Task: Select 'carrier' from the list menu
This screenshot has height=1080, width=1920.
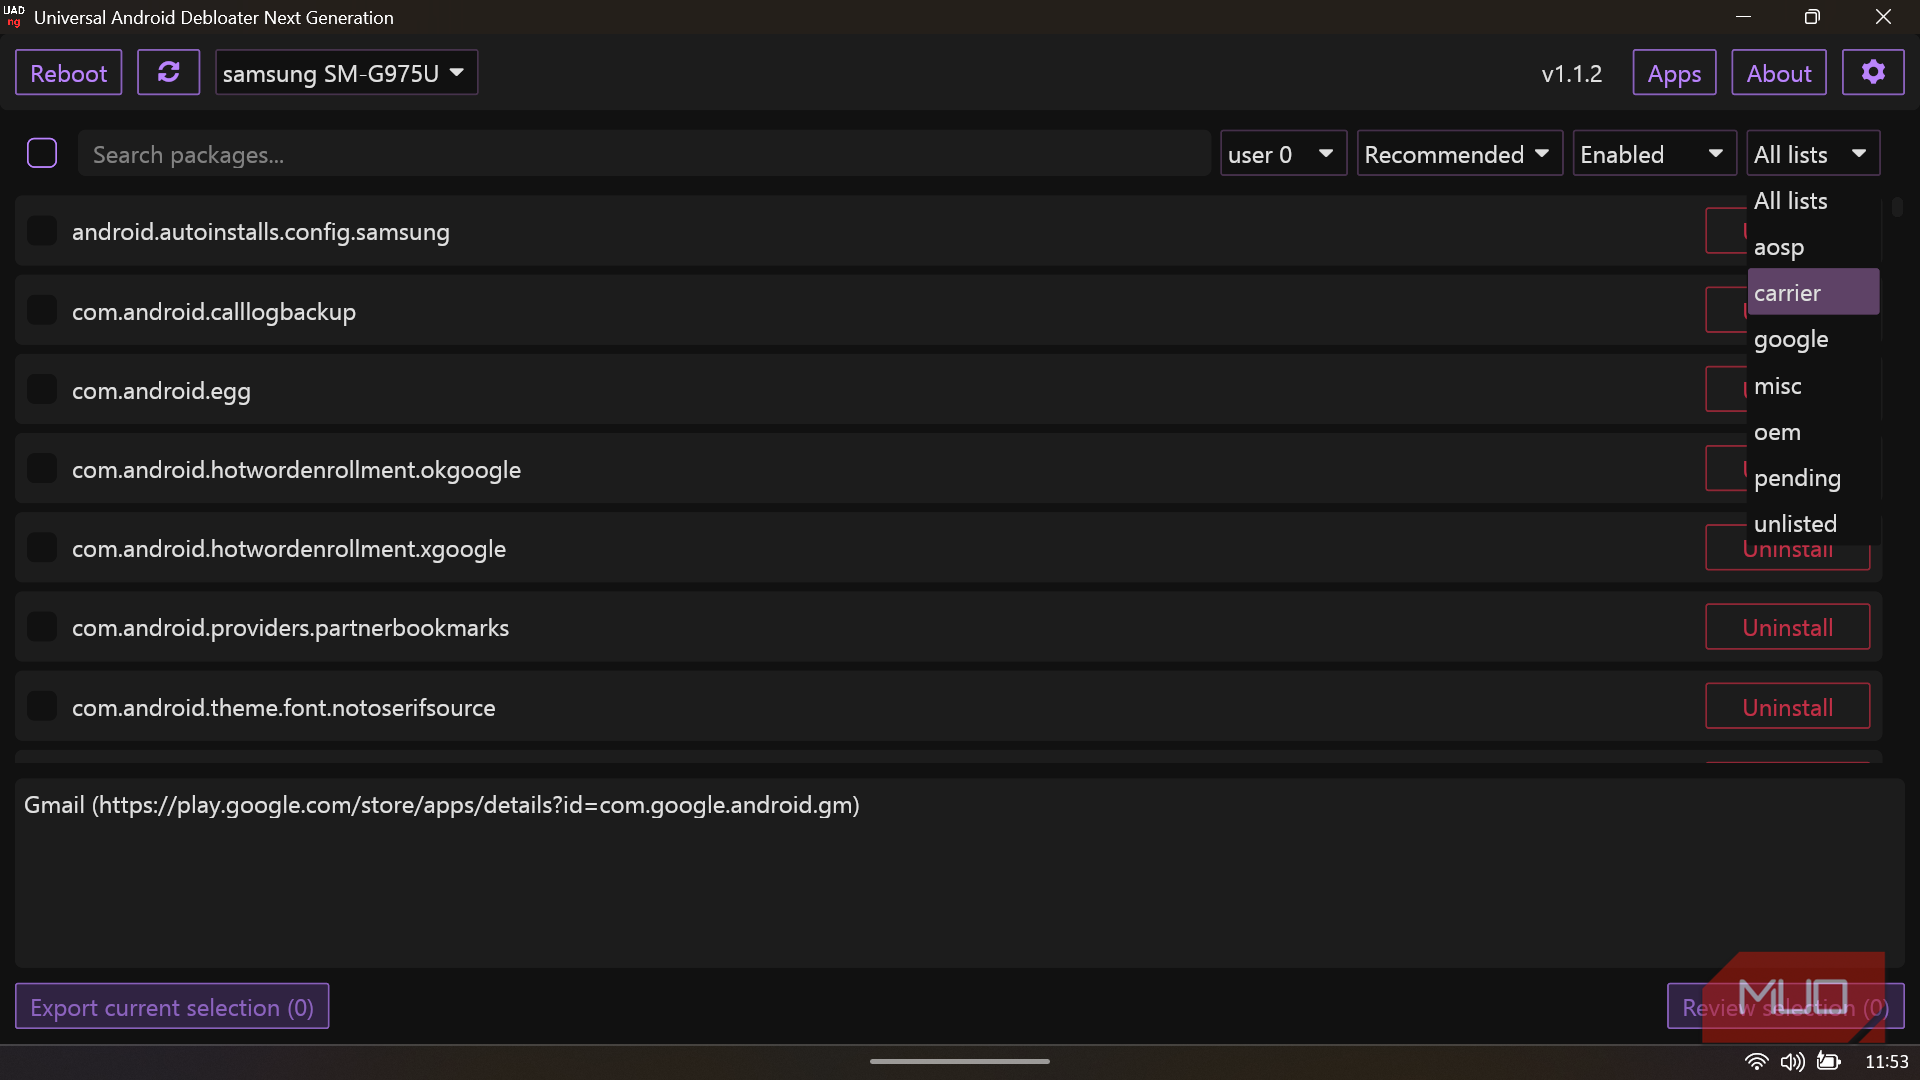Action: click(x=1813, y=292)
